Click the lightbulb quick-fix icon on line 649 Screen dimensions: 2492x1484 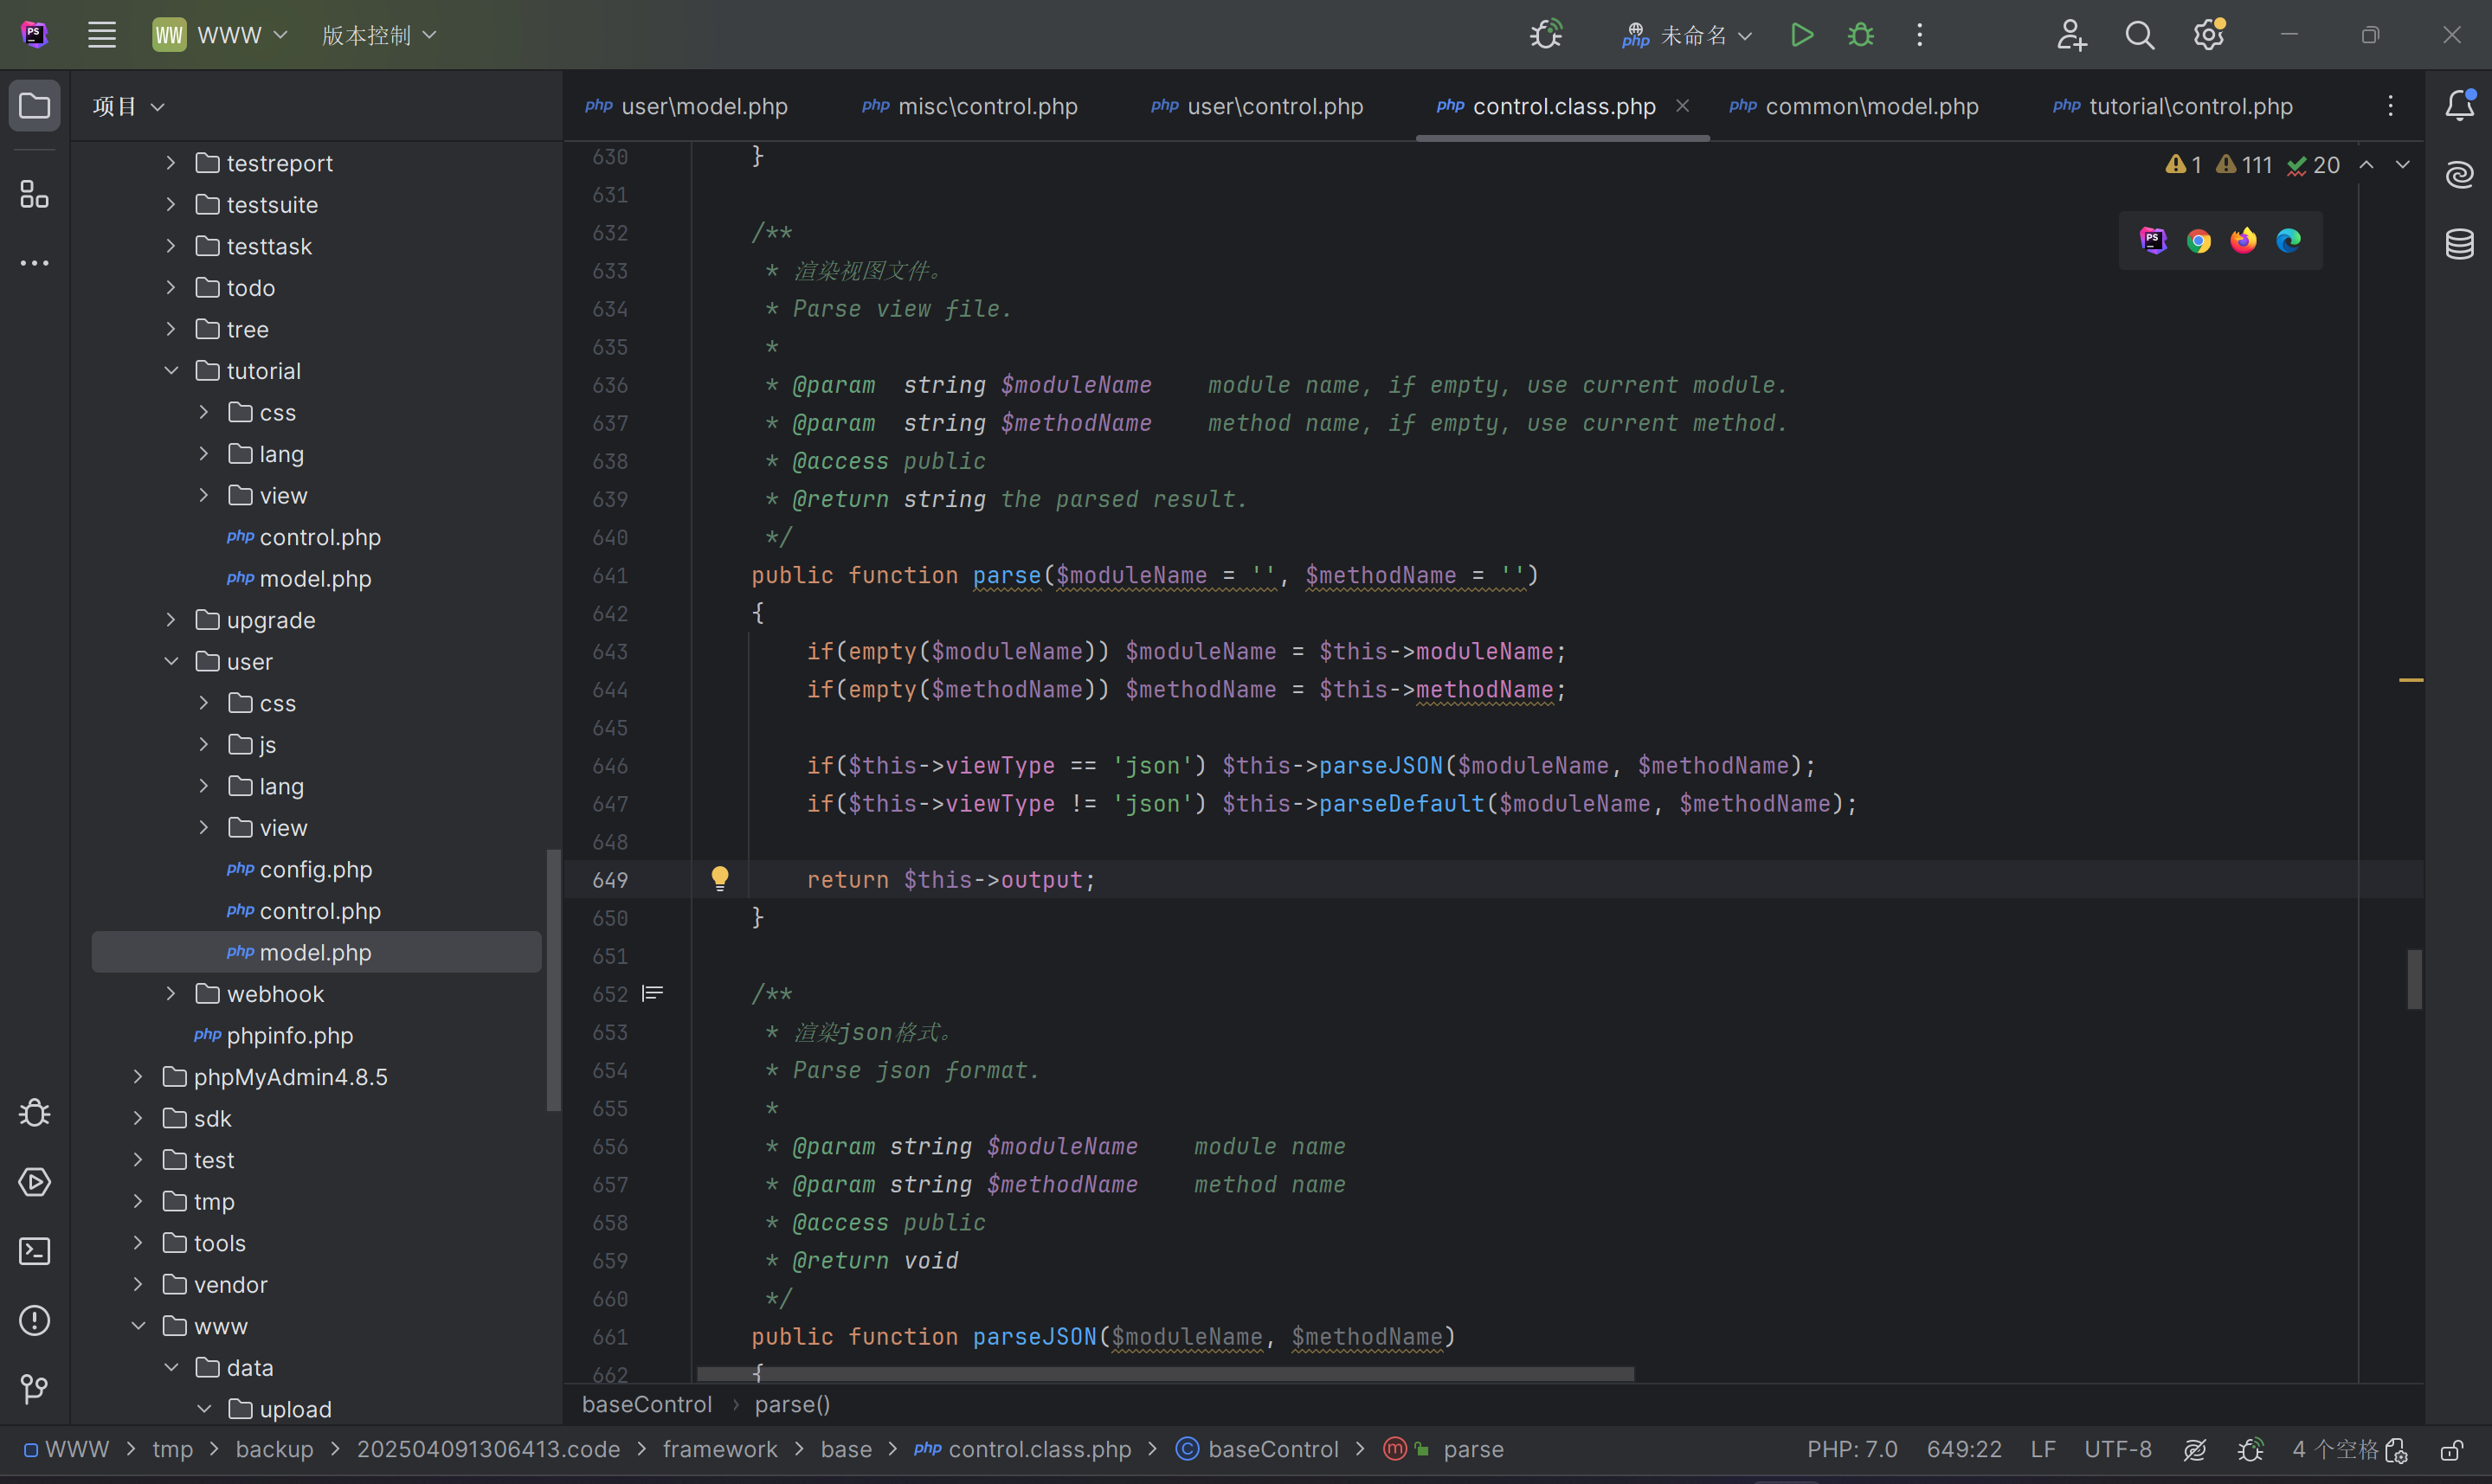click(720, 879)
